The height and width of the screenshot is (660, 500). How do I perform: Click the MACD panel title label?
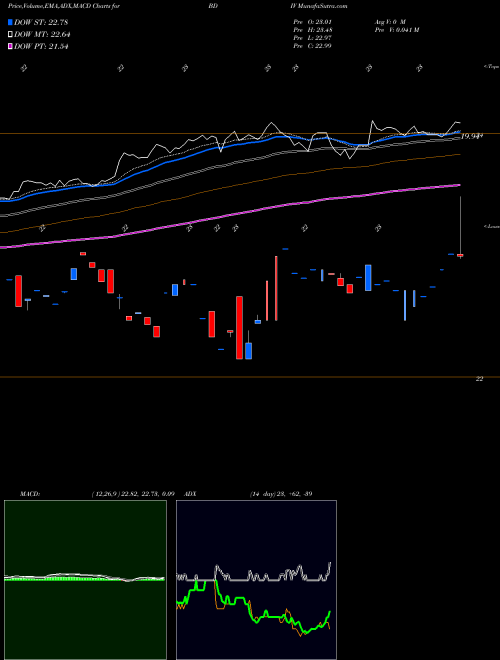[30, 494]
